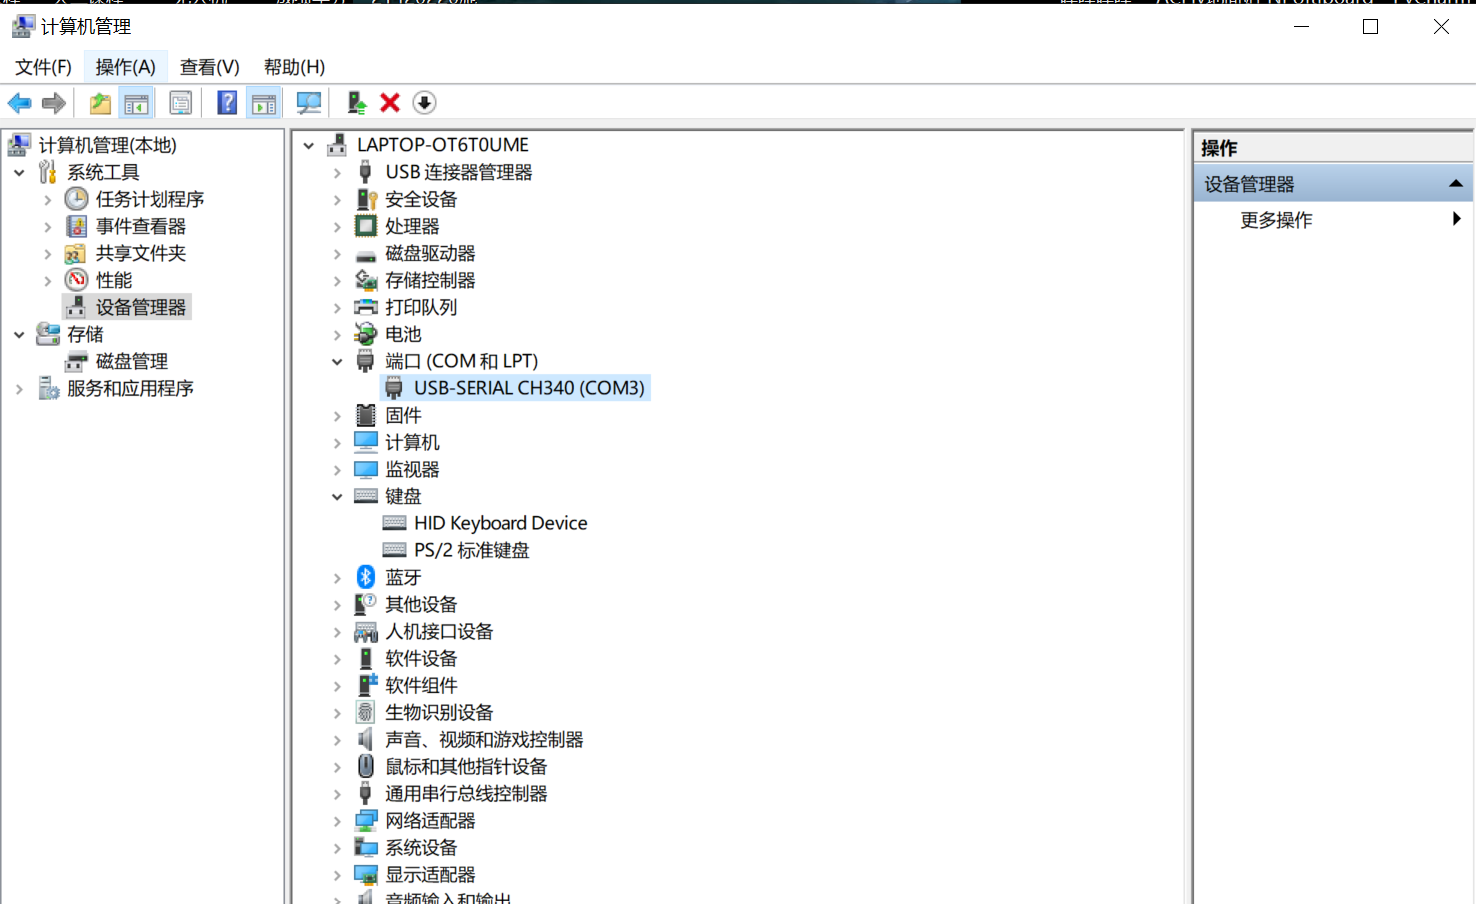Click the blue help question mark icon
Screen dimensions: 1476x904
pyautogui.click(x=227, y=103)
